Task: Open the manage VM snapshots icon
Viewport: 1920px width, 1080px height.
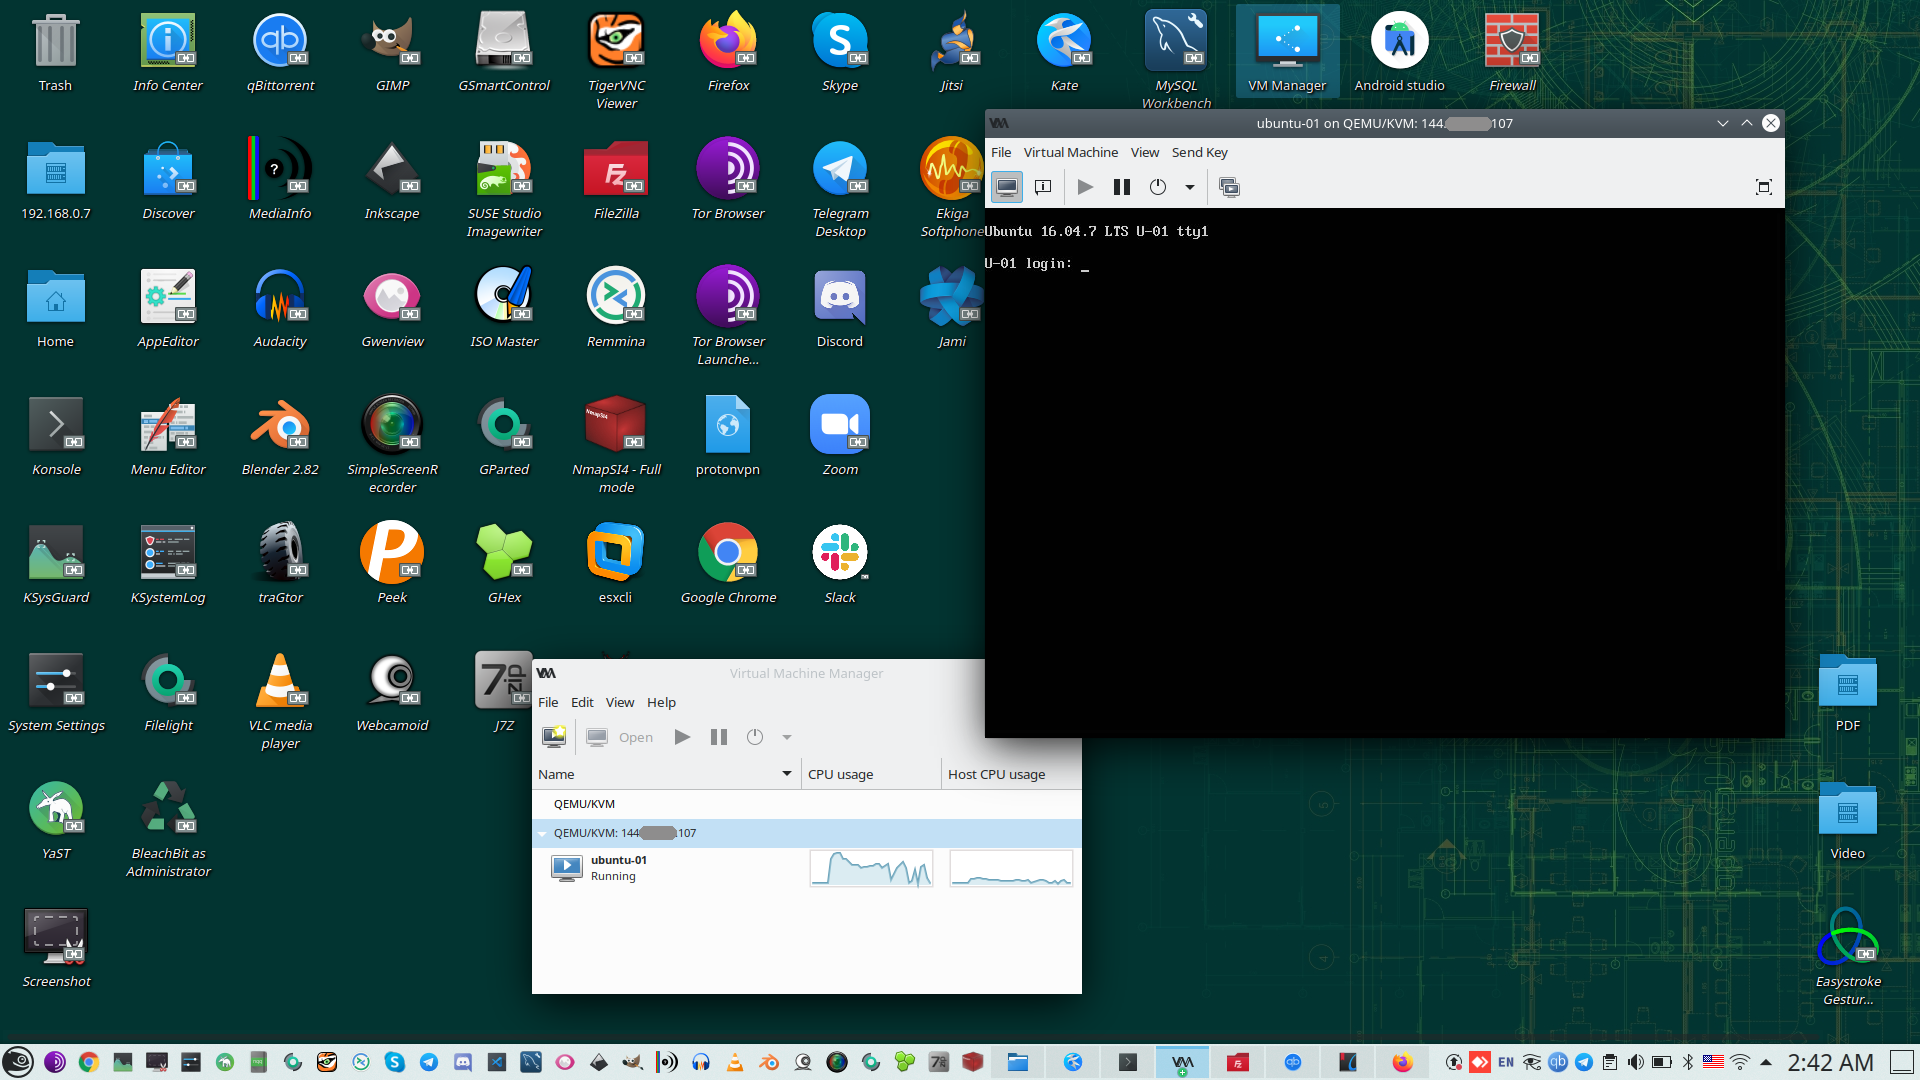Action: coord(1229,187)
